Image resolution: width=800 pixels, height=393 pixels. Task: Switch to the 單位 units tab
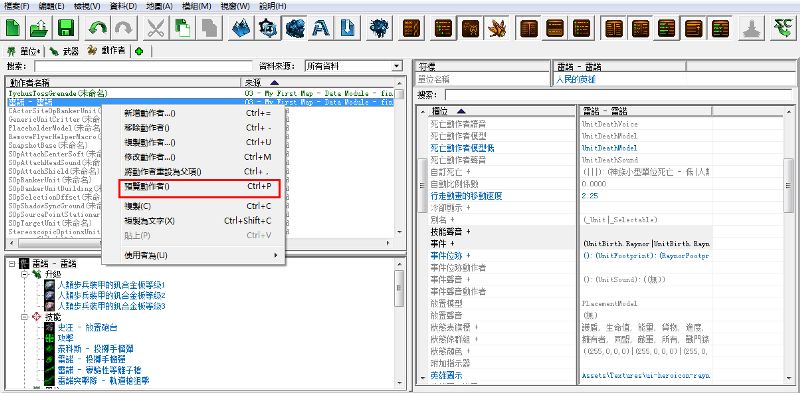(23, 51)
